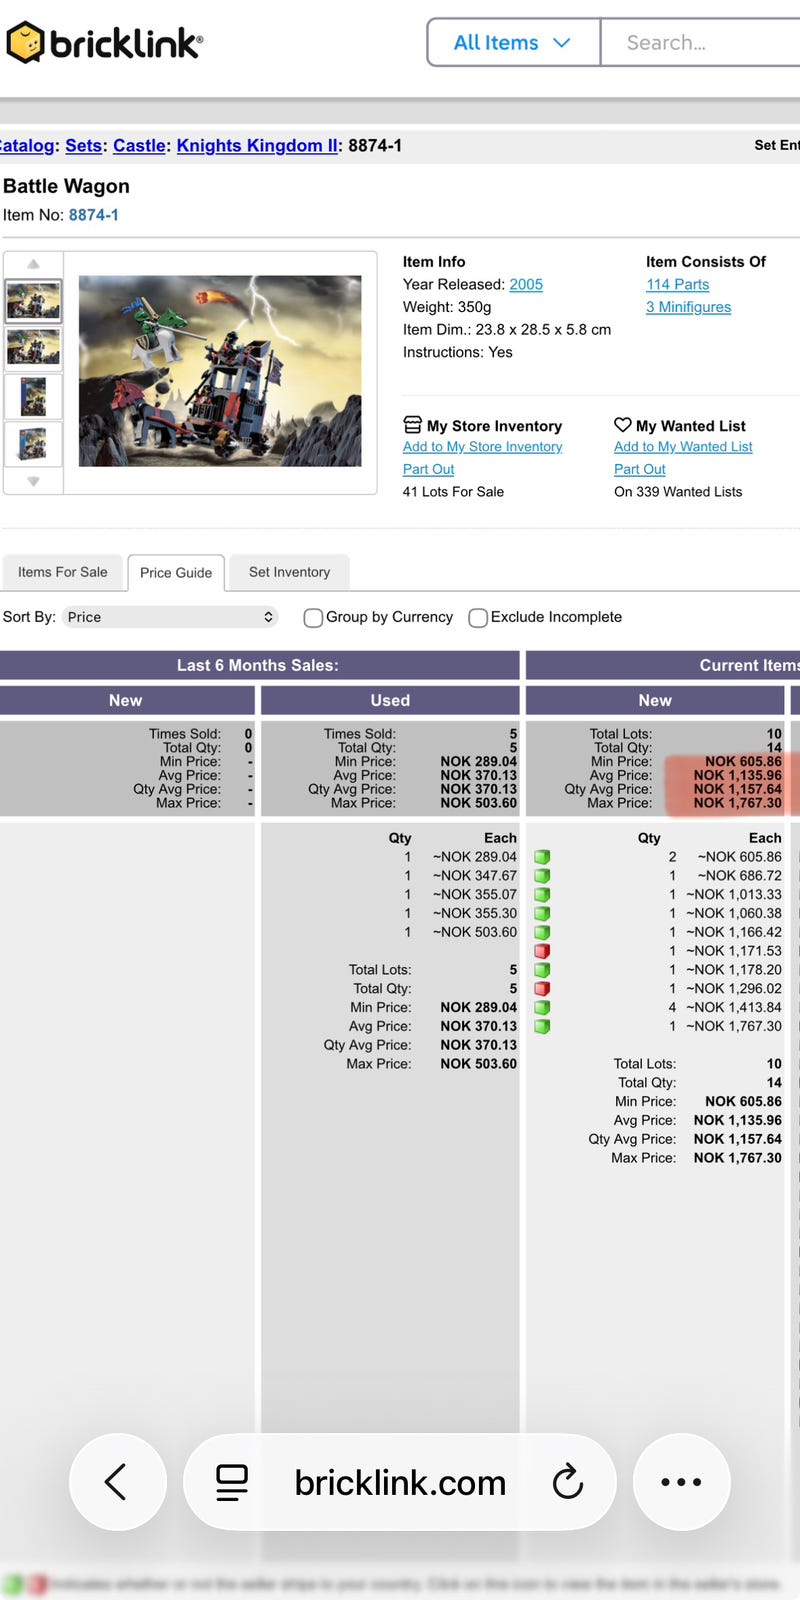The width and height of the screenshot is (800, 1600).
Task: Select the third box image thumbnail
Action: click(x=33, y=396)
